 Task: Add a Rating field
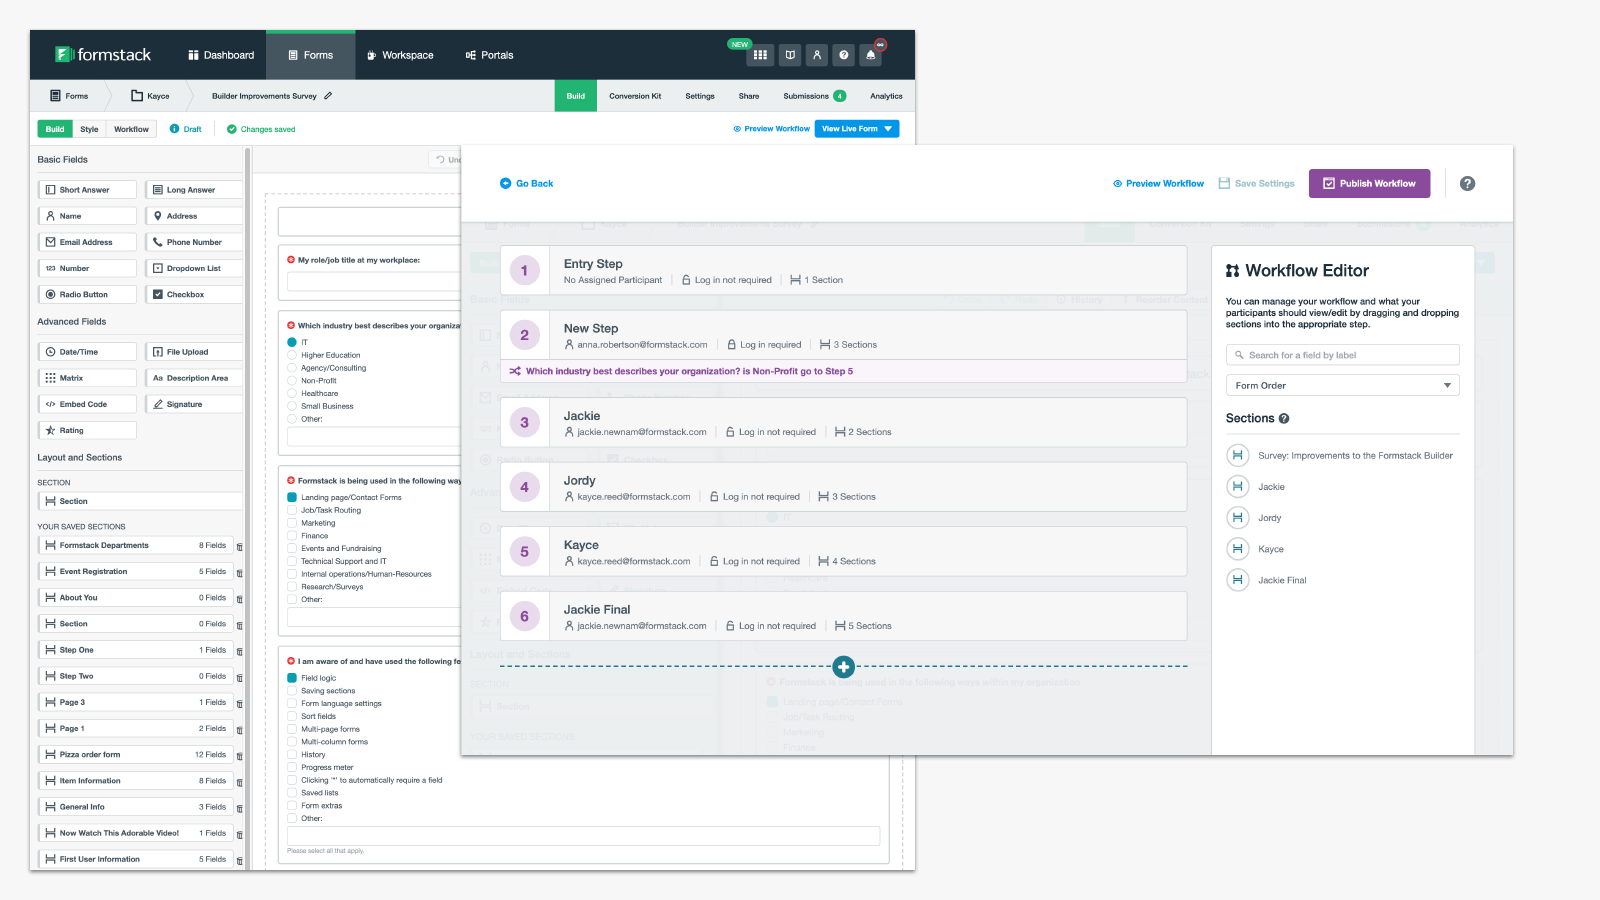click(87, 430)
